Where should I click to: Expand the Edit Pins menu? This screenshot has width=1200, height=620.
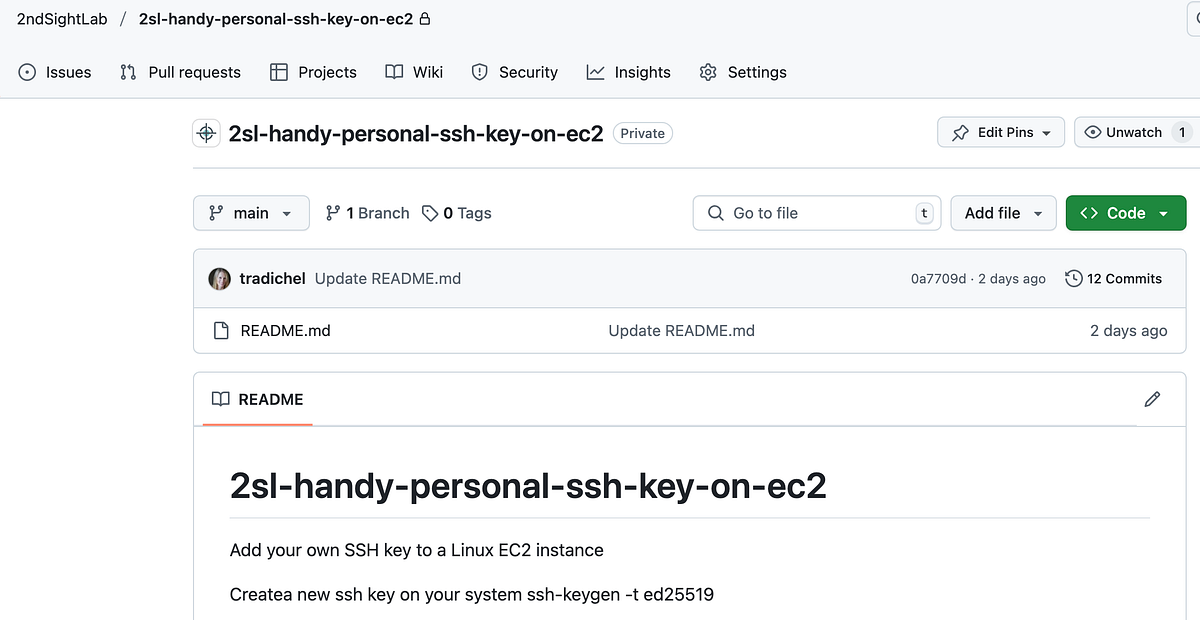pos(1000,132)
